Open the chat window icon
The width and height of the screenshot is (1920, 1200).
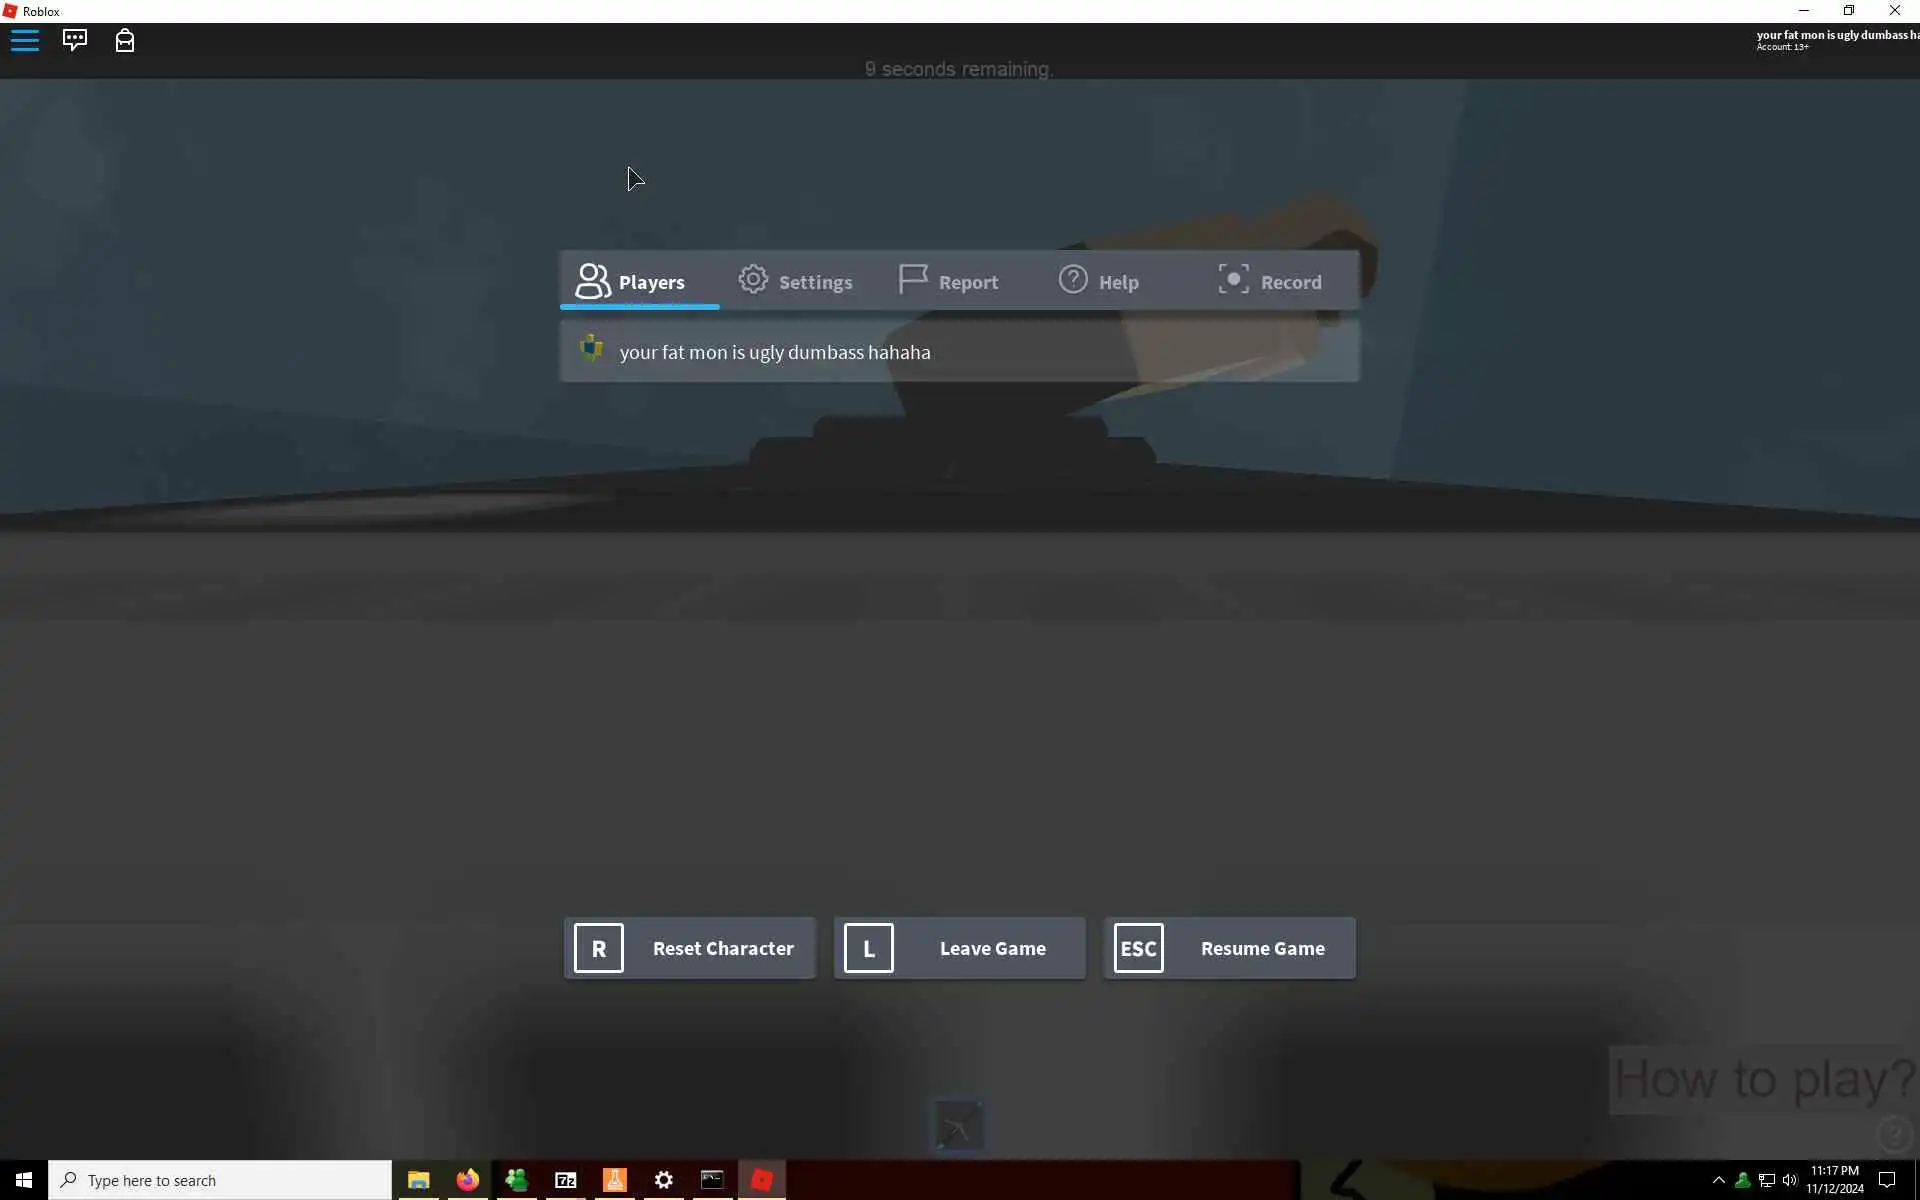pos(75,40)
